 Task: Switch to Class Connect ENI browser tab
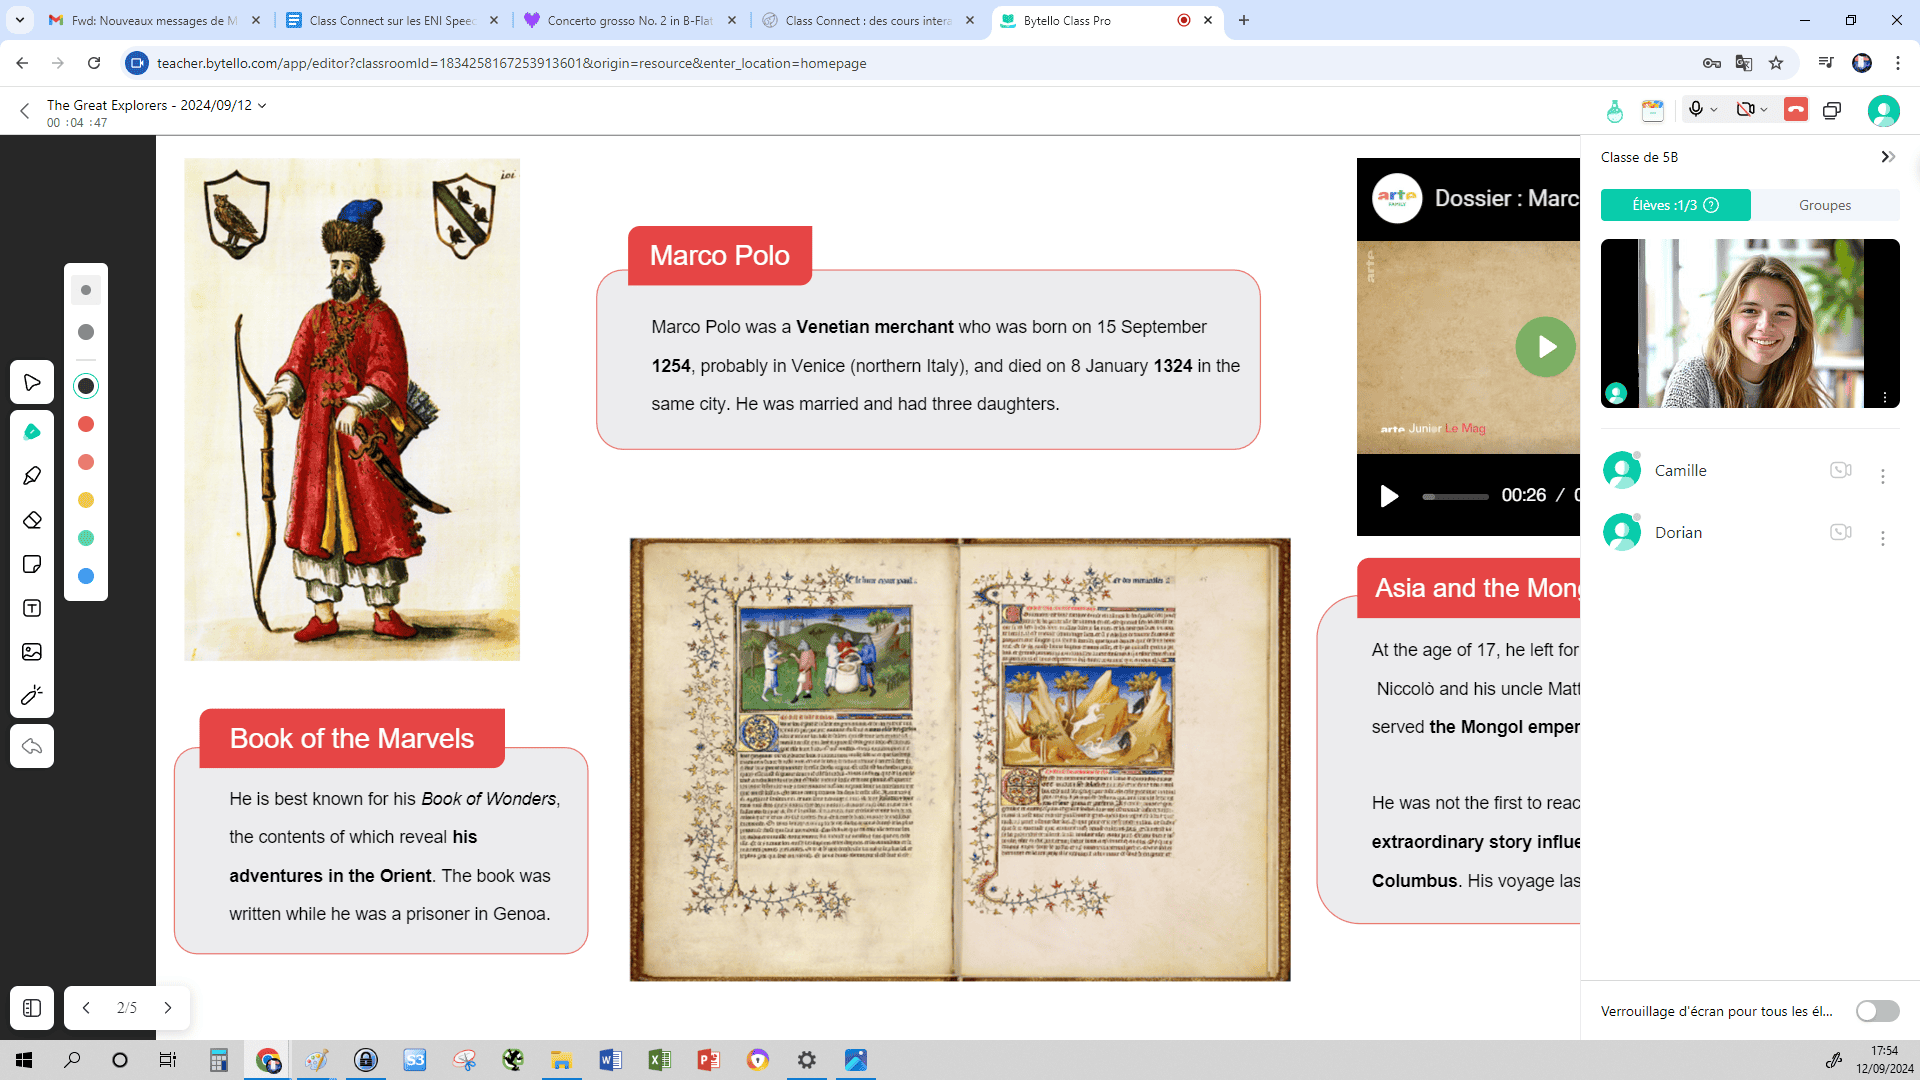tap(392, 20)
